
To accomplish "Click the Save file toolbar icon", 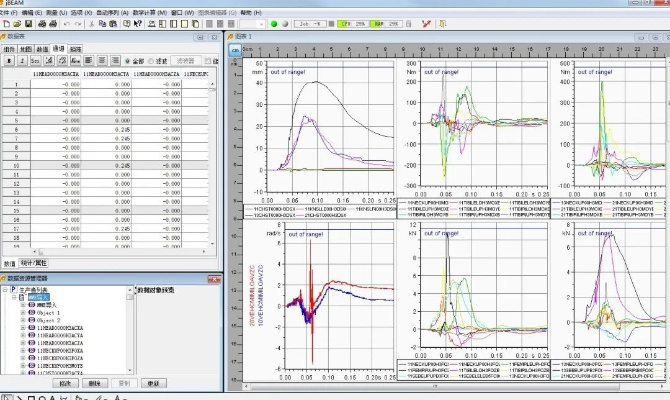I will [29, 22].
